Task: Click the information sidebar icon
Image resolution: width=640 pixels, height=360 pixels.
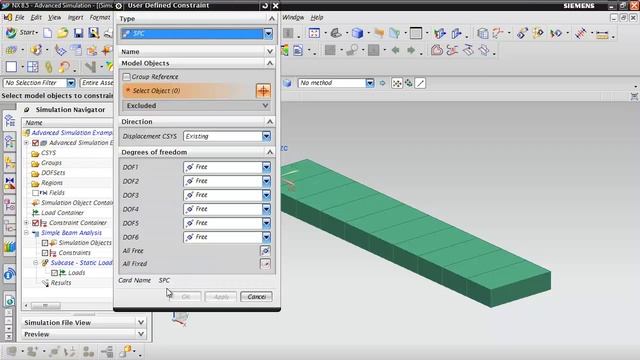Action: (9, 274)
